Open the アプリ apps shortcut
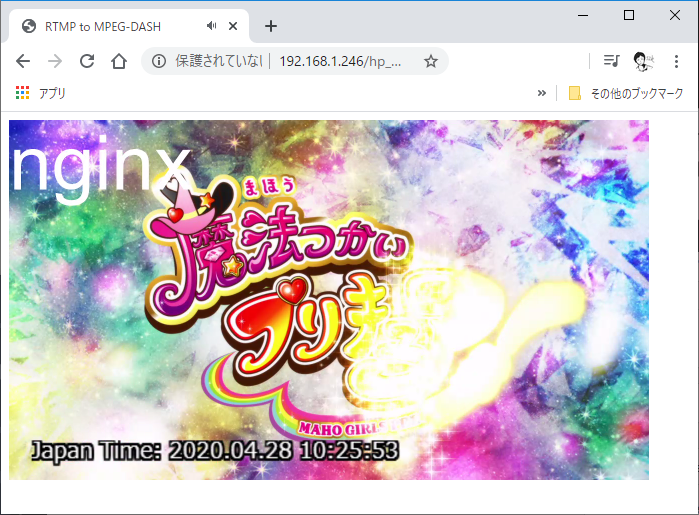This screenshot has width=699, height=515. 41,93
